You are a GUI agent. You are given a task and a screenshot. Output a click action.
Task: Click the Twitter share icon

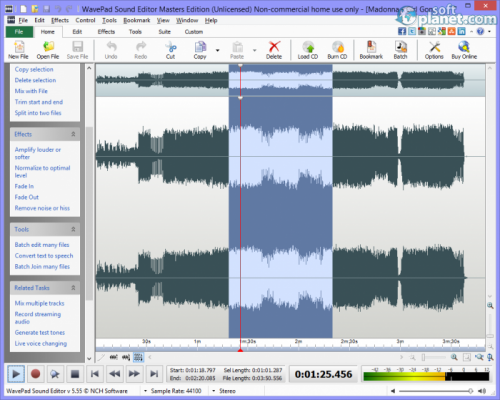pos(412,31)
